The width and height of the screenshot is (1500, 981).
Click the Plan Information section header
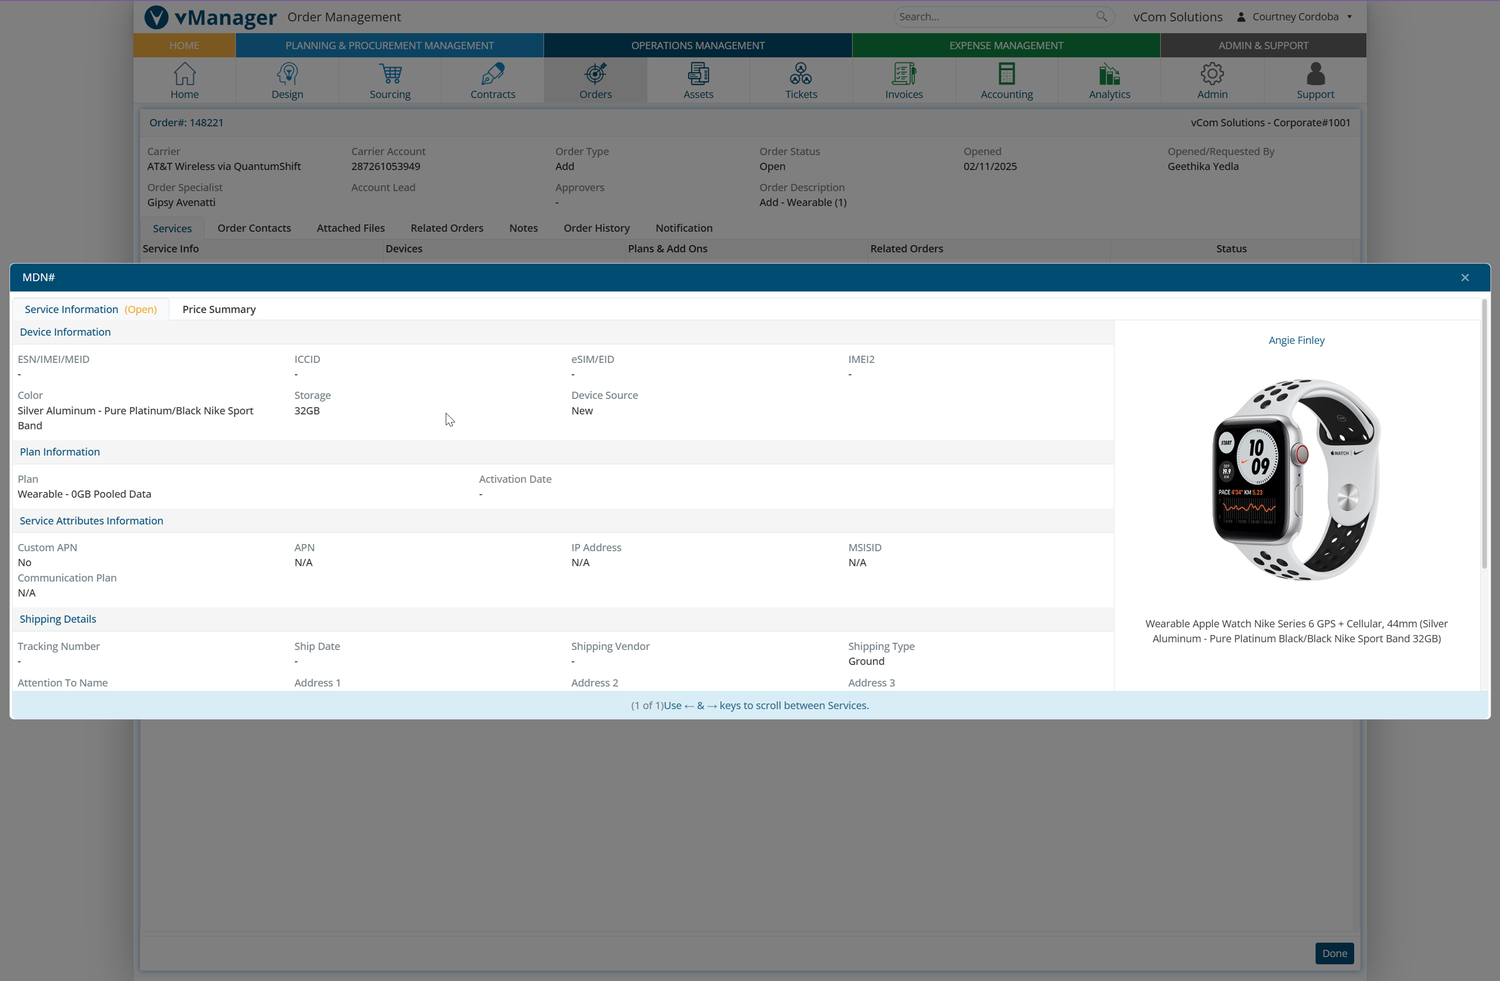click(60, 452)
